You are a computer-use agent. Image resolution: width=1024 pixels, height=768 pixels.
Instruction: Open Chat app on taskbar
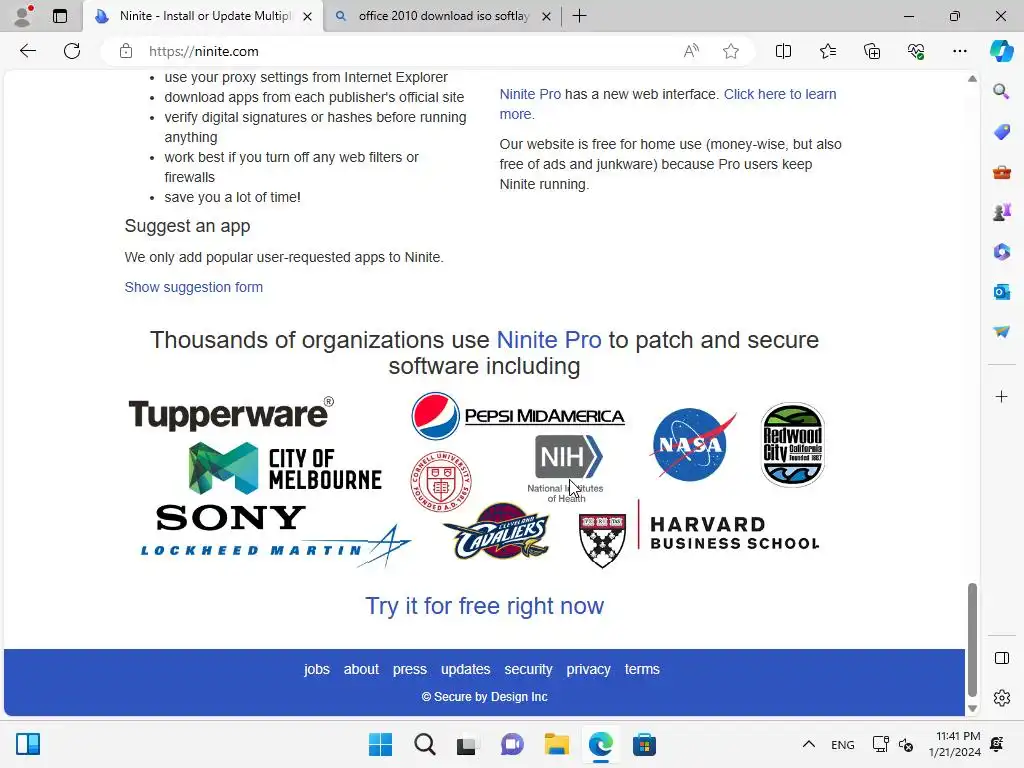click(512, 744)
